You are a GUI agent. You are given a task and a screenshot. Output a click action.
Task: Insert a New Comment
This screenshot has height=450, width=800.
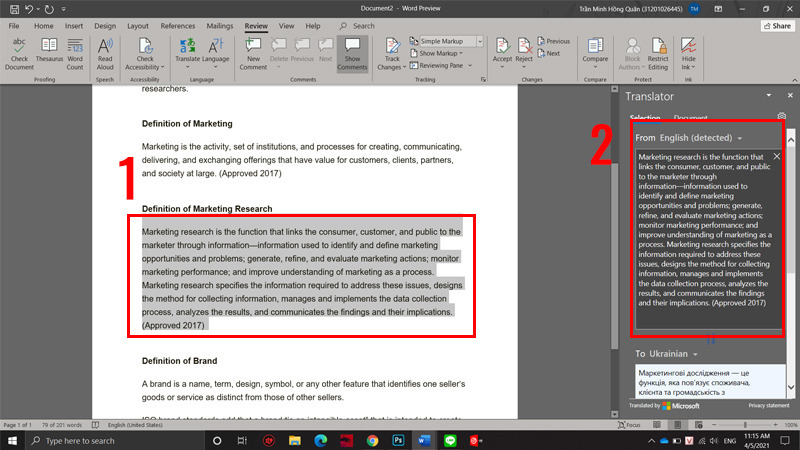[253, 50]
